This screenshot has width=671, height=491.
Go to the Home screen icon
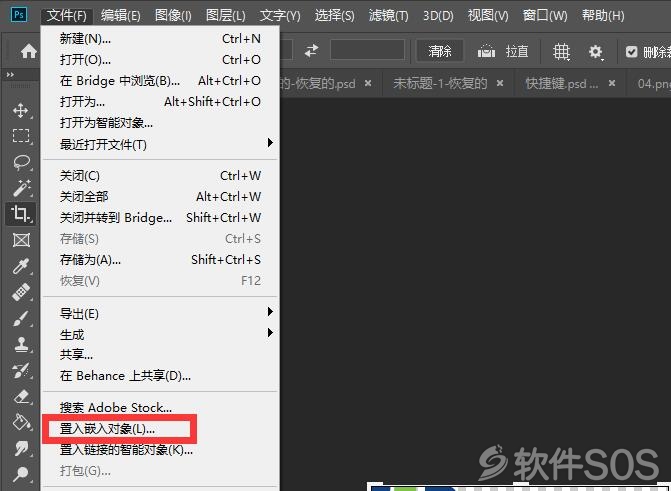[x=29, y=51]
